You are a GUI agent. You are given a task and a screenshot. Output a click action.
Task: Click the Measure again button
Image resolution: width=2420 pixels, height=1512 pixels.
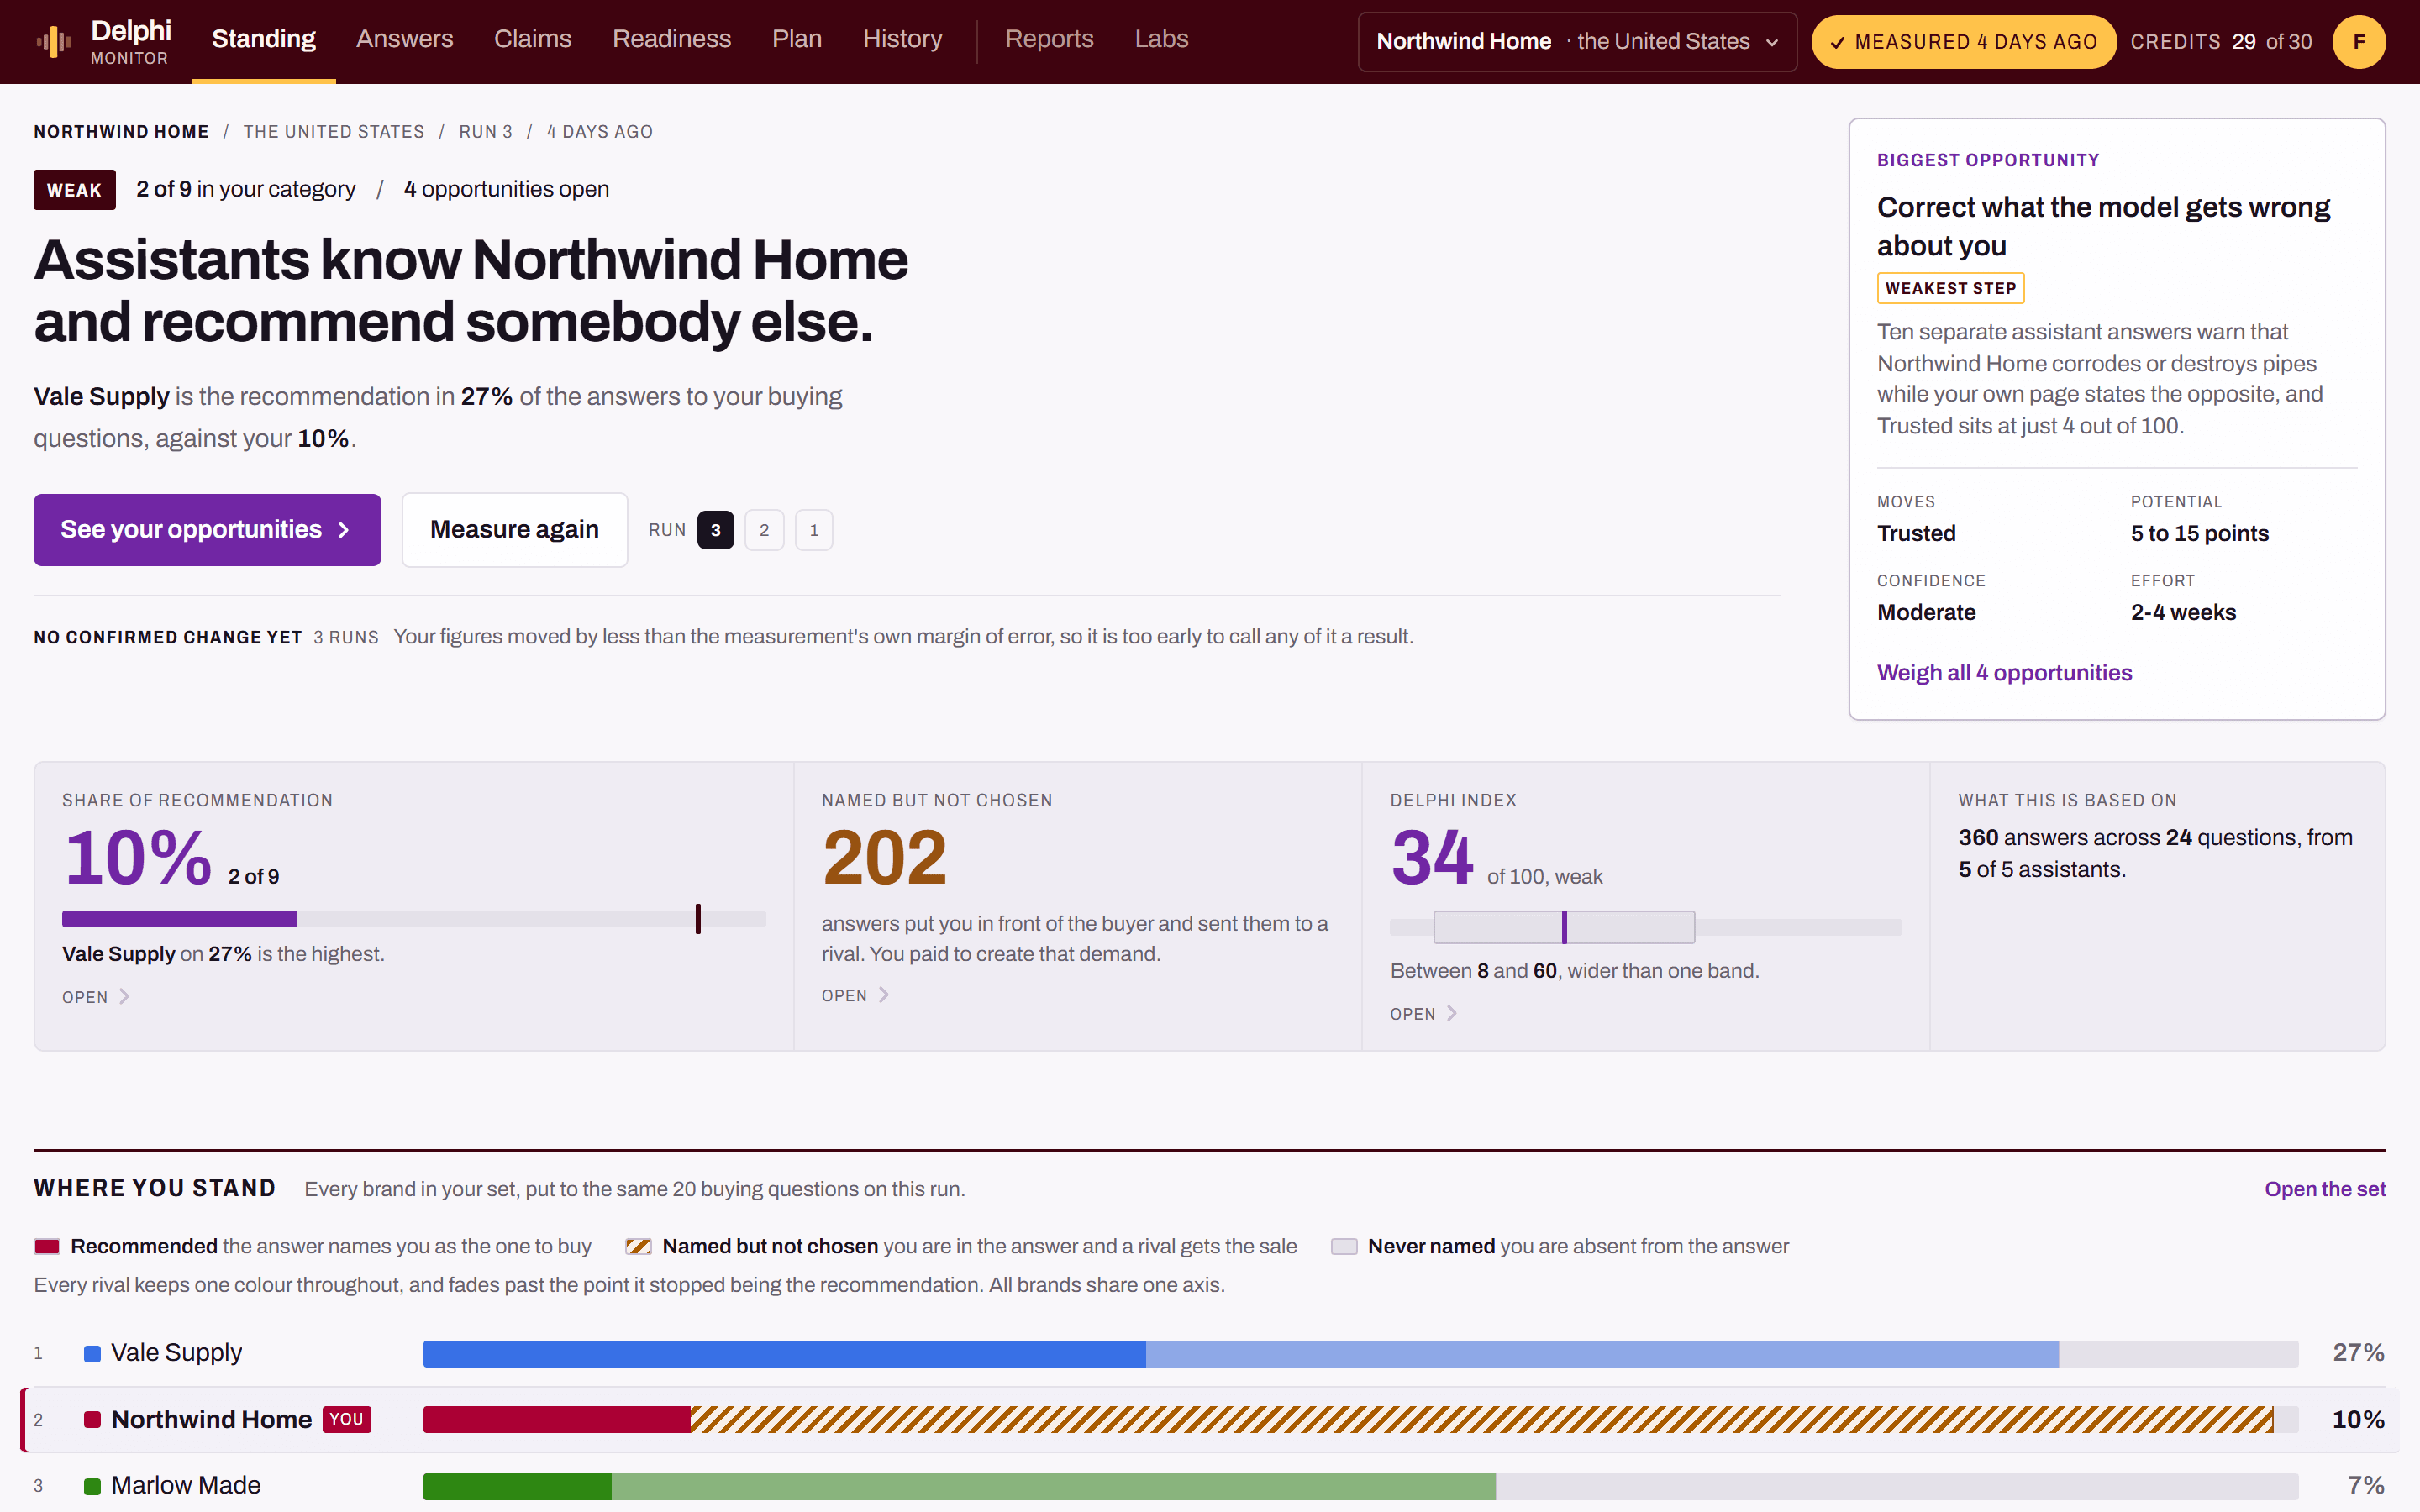(515, 530)
